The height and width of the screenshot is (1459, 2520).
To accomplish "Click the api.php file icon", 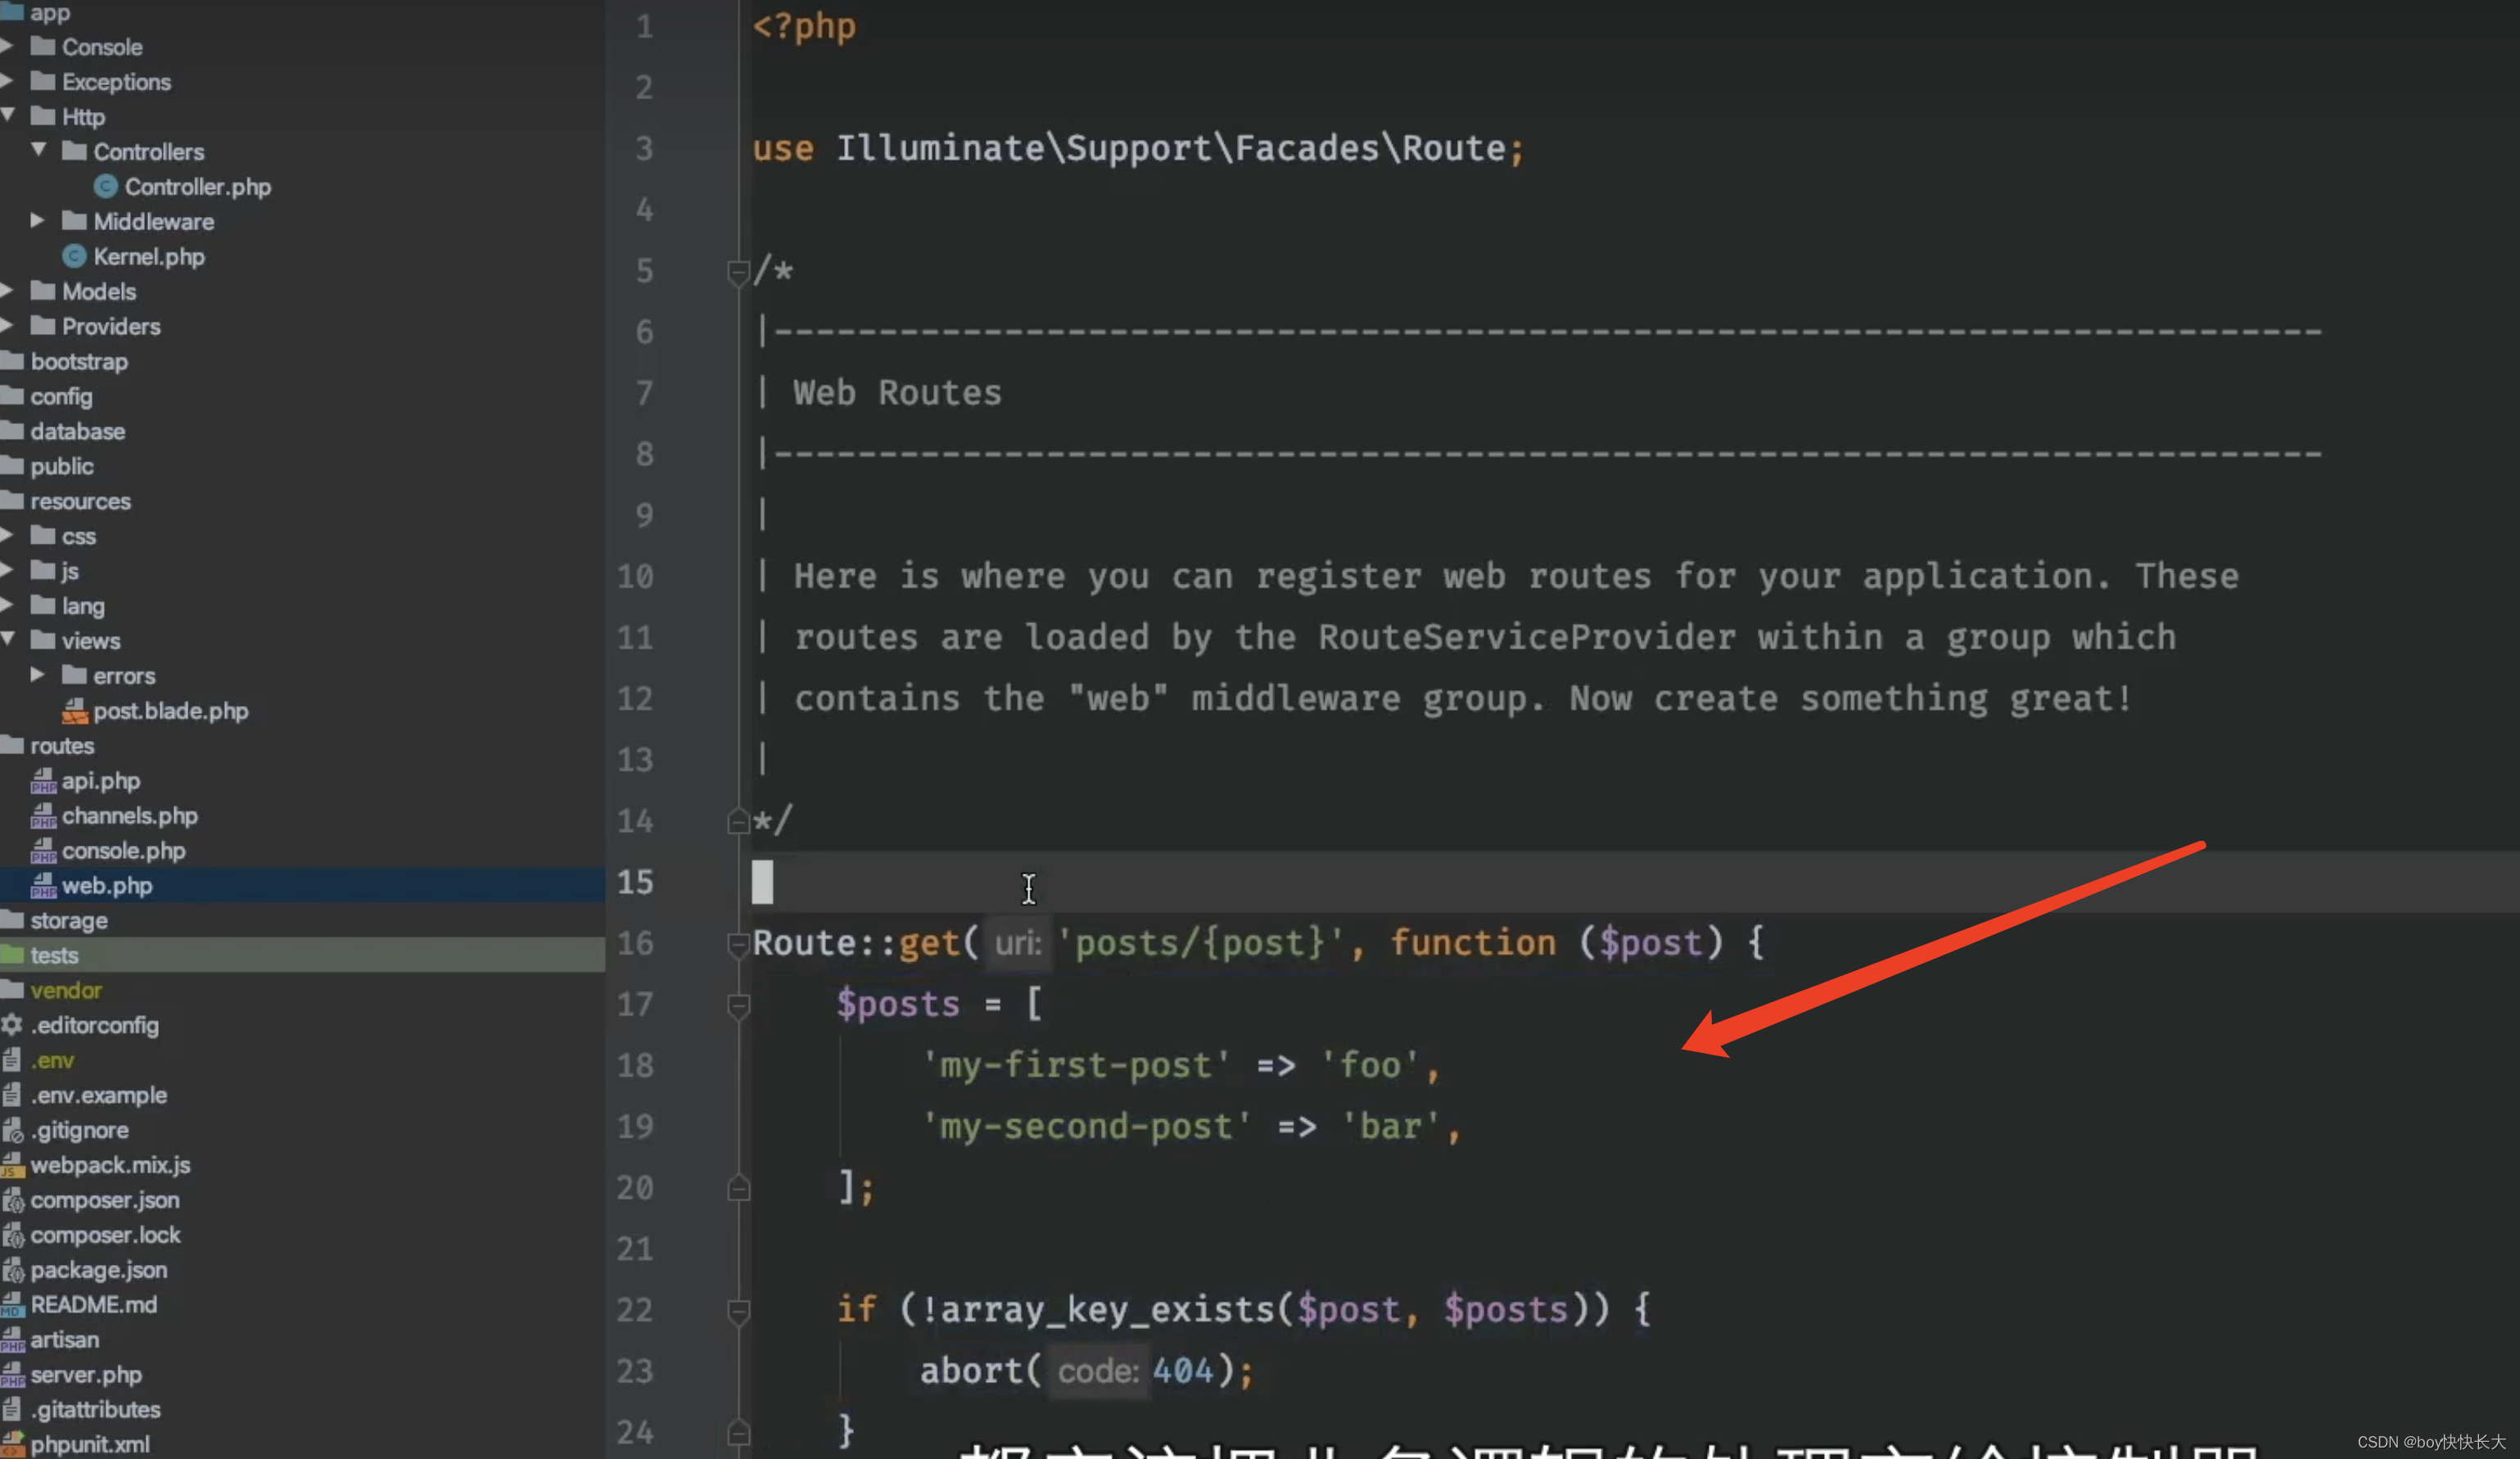I will coord(43,781).
